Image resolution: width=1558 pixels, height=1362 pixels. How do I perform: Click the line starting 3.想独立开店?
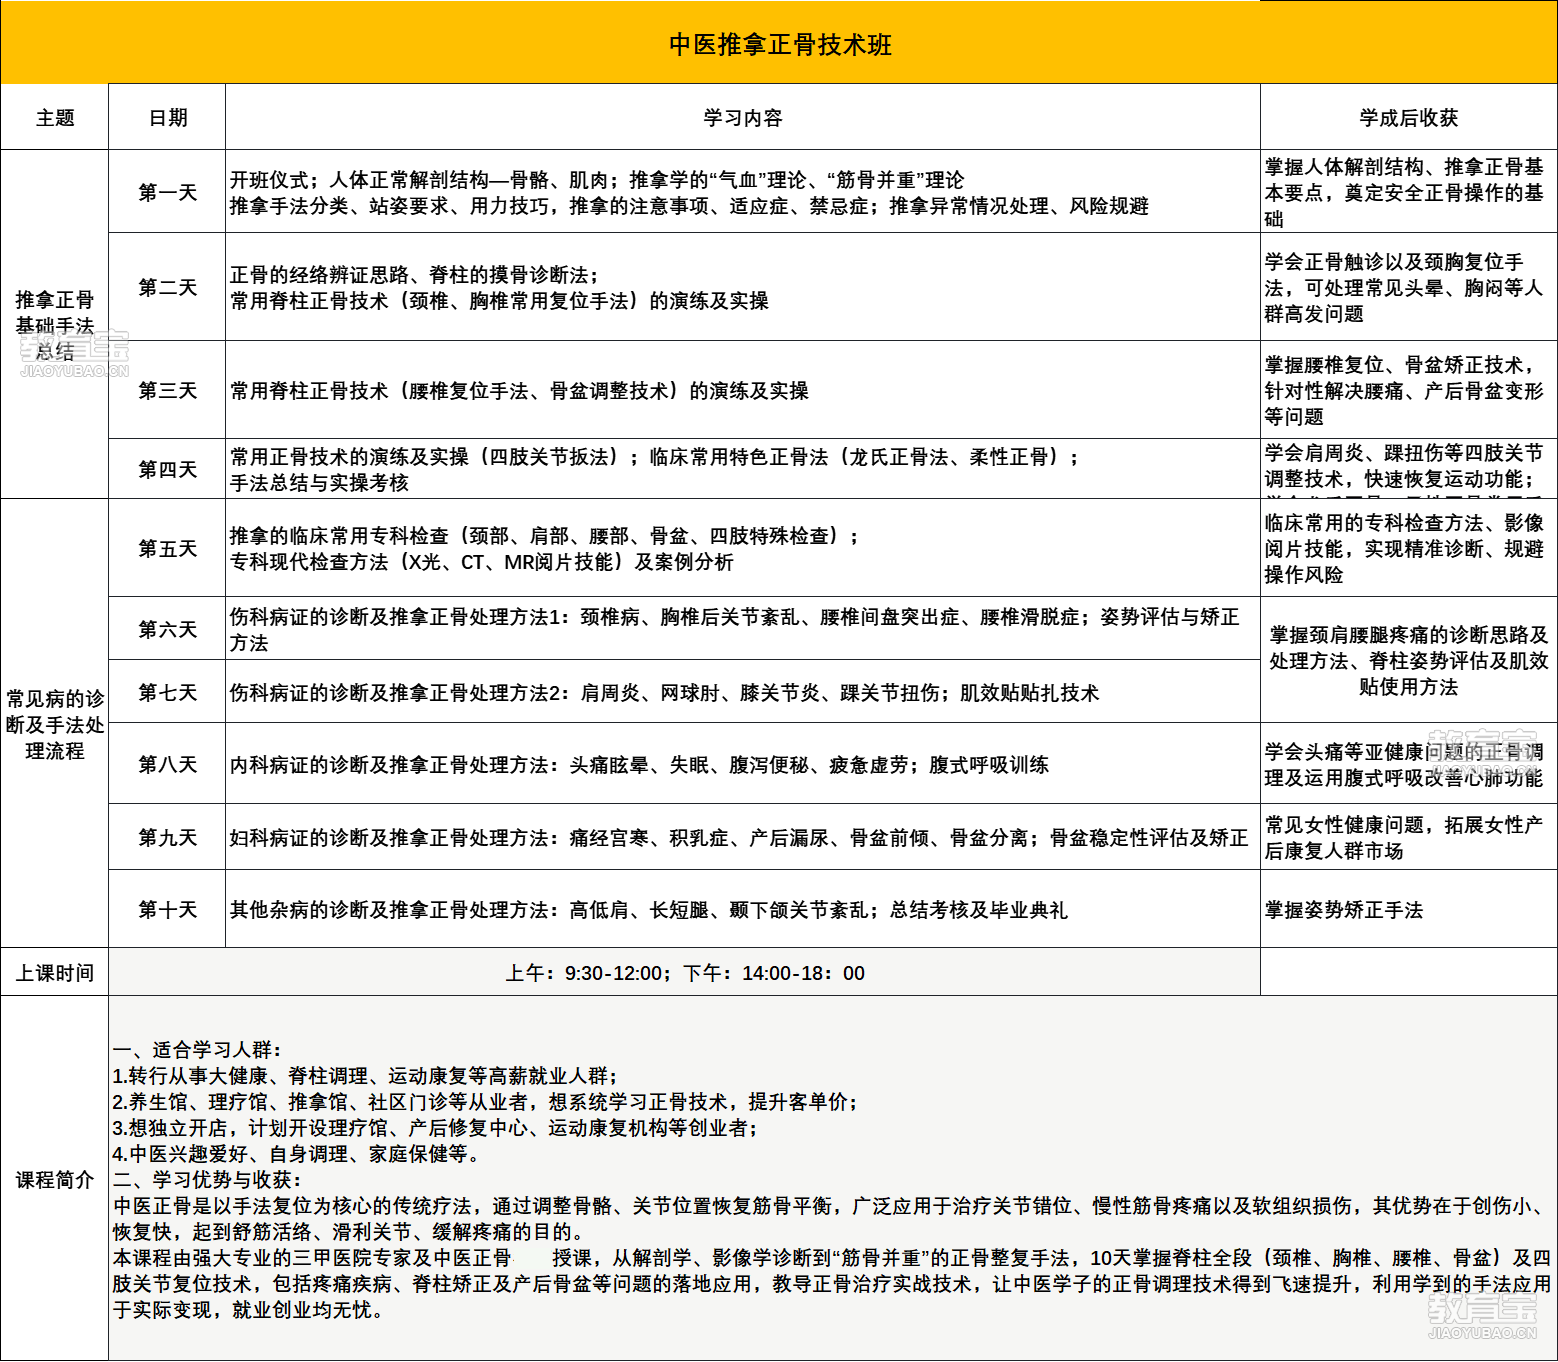point(435,1128)
